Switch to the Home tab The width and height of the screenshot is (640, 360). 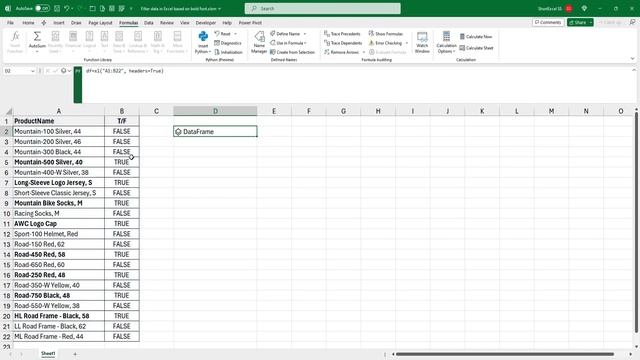(28, 23)
